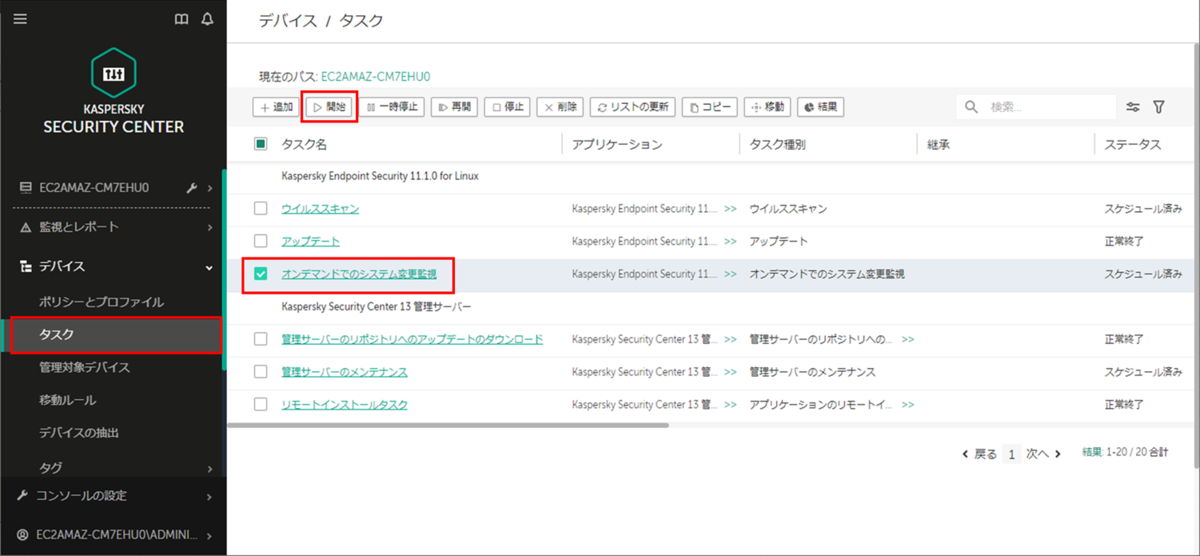Open the アップデート task link
Viewport: 1200px width, 556px height.
310,241
